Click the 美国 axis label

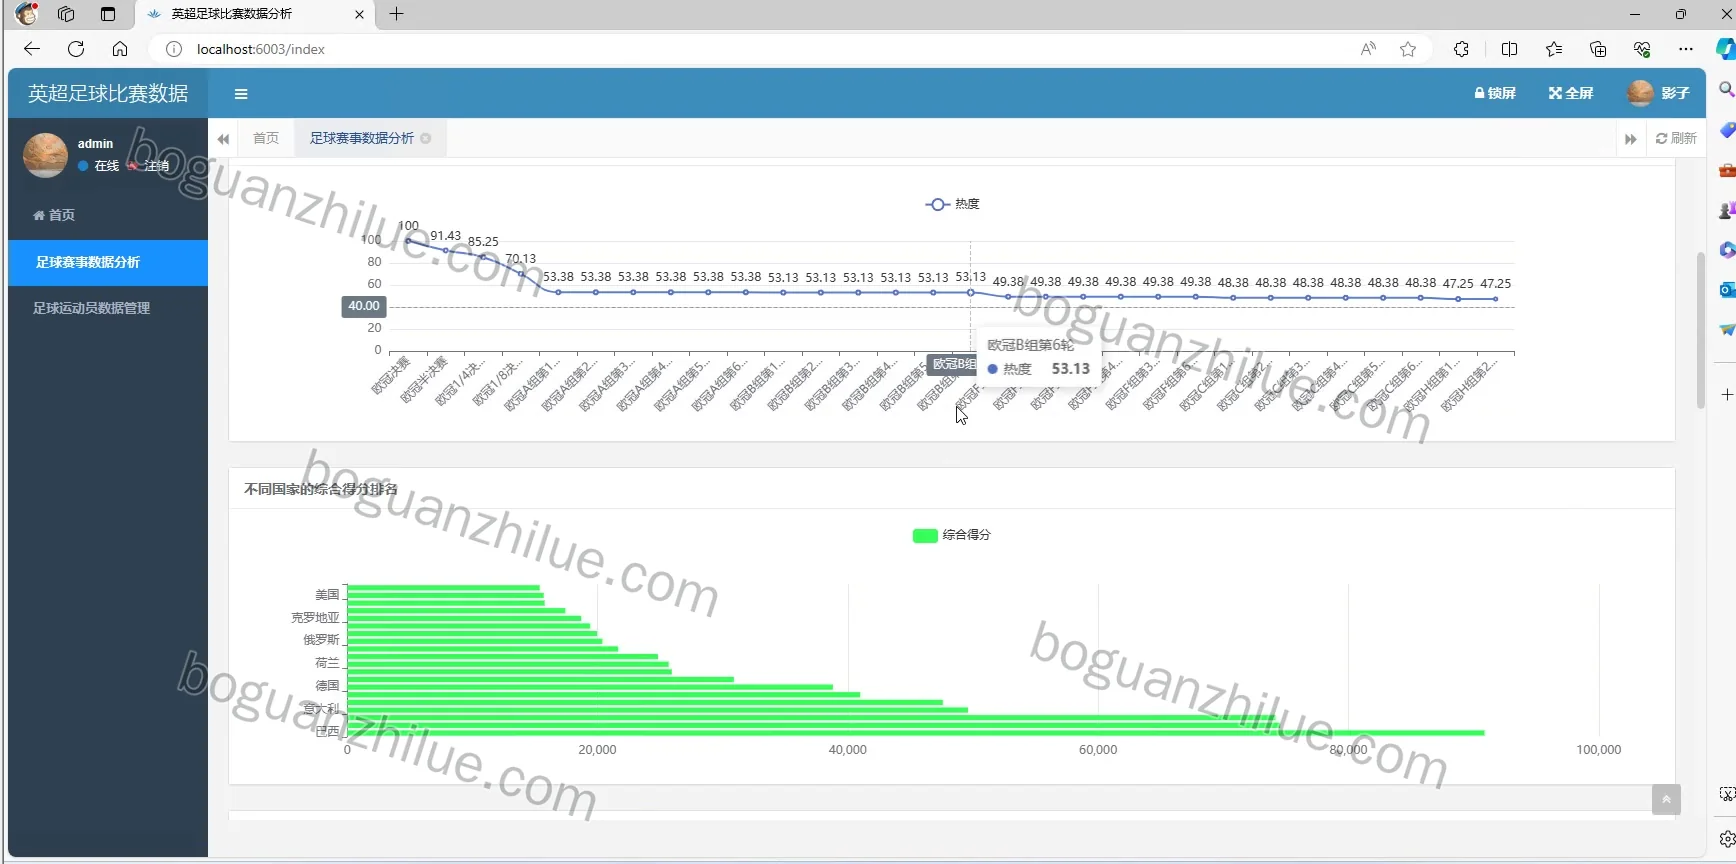point(327,595)
